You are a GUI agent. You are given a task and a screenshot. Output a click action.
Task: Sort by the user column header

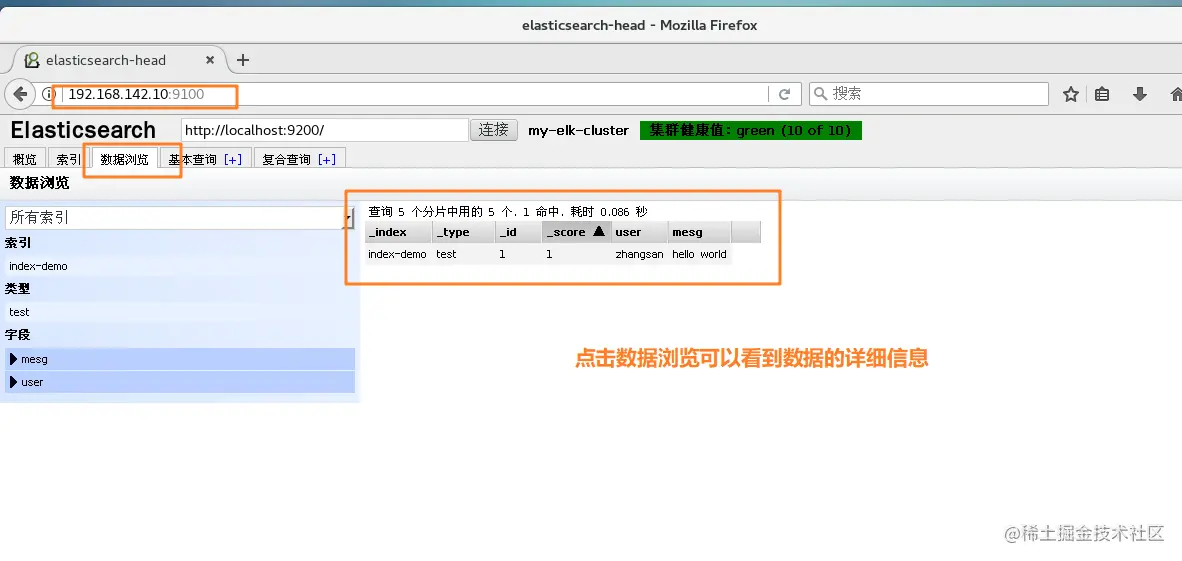(x=639, y=232)
